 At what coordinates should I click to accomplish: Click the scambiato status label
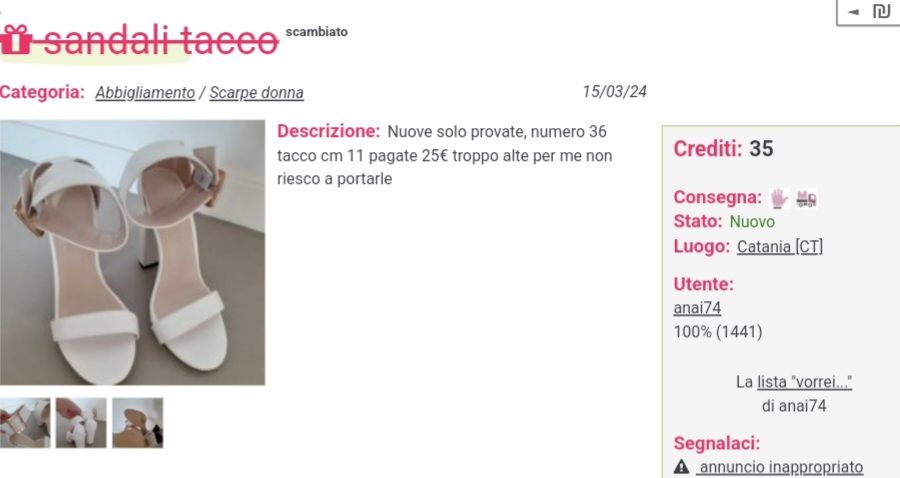pos(317,32)
